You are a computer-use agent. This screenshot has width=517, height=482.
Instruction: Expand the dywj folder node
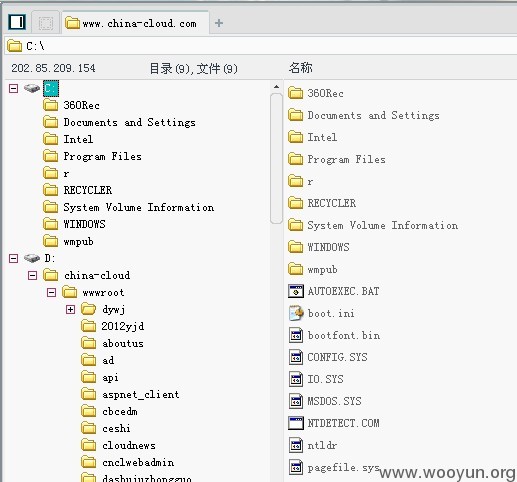pos(70,309)
